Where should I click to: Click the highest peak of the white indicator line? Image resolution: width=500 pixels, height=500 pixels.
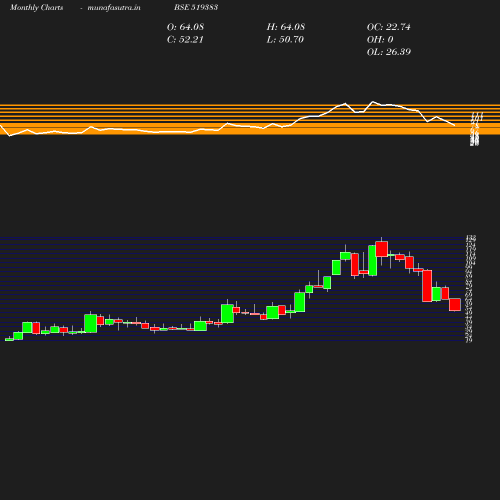coord(373,101)
